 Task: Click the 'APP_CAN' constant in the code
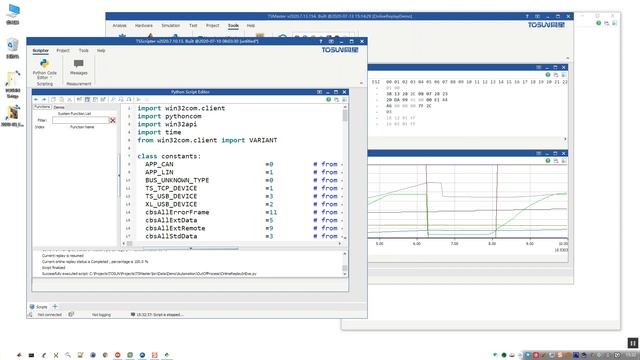click(159, 164)
